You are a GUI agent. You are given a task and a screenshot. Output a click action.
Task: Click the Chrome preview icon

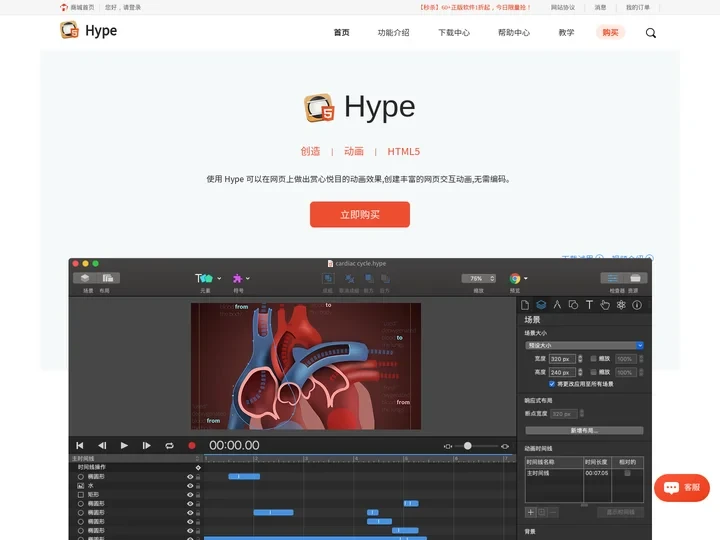coord(515,278)
